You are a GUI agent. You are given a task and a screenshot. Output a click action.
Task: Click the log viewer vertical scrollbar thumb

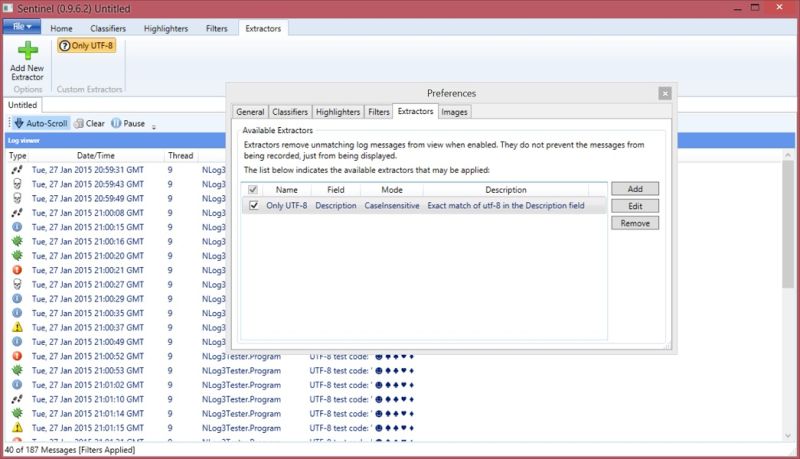pos(788,224)
